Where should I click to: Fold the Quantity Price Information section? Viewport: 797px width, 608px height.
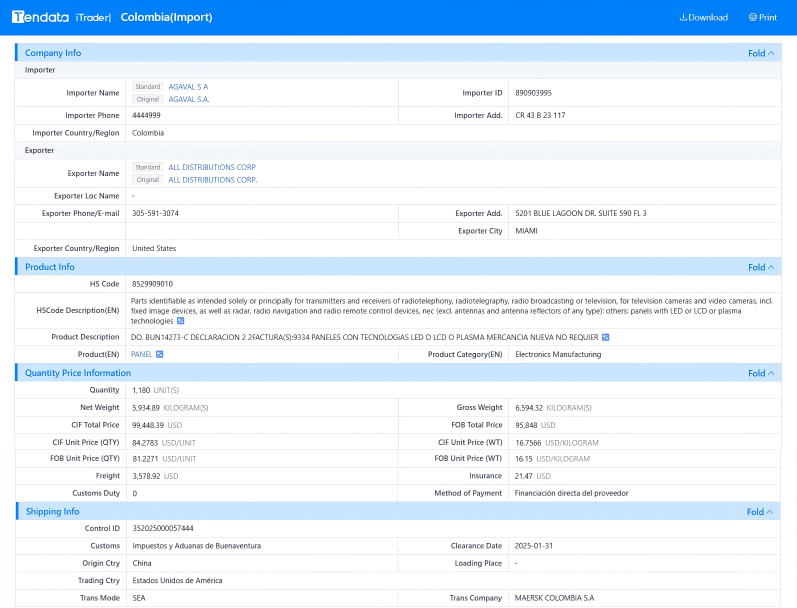pyautogui.click(x=761, y=373)
